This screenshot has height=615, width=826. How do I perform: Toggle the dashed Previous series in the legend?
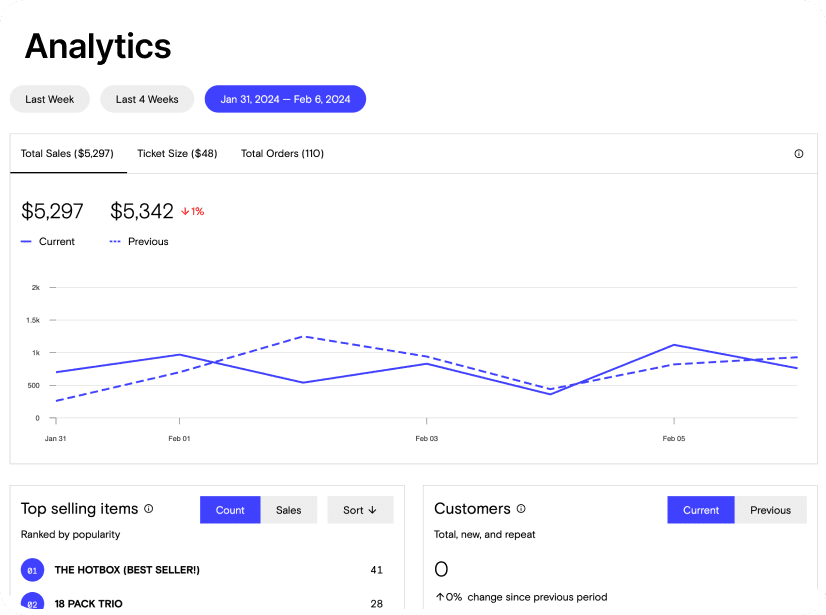[x=115, y=241]
